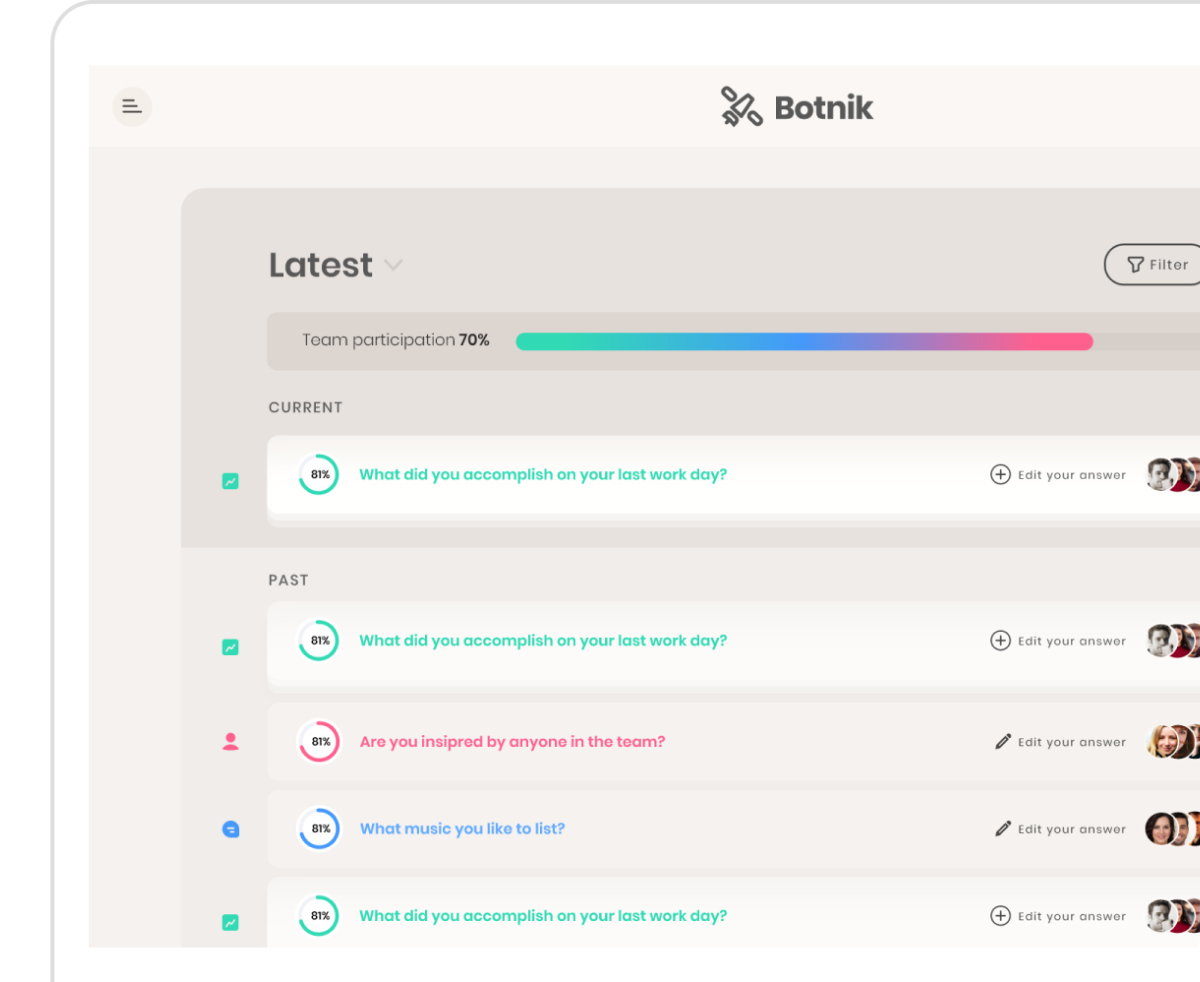Click "Edit your answer" on the first Past question
The height and width of the screenshot is (982, 1200).
point(1071,641)
